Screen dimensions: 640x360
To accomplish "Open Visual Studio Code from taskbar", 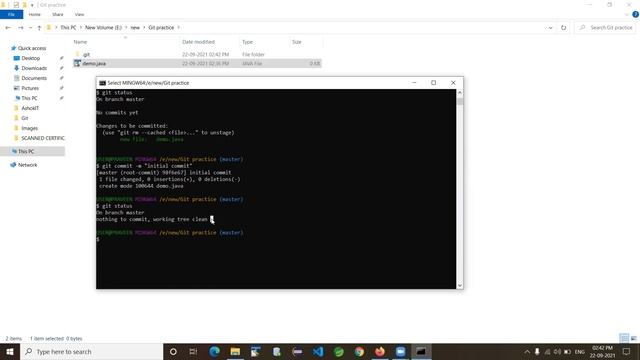I will 318,351.
